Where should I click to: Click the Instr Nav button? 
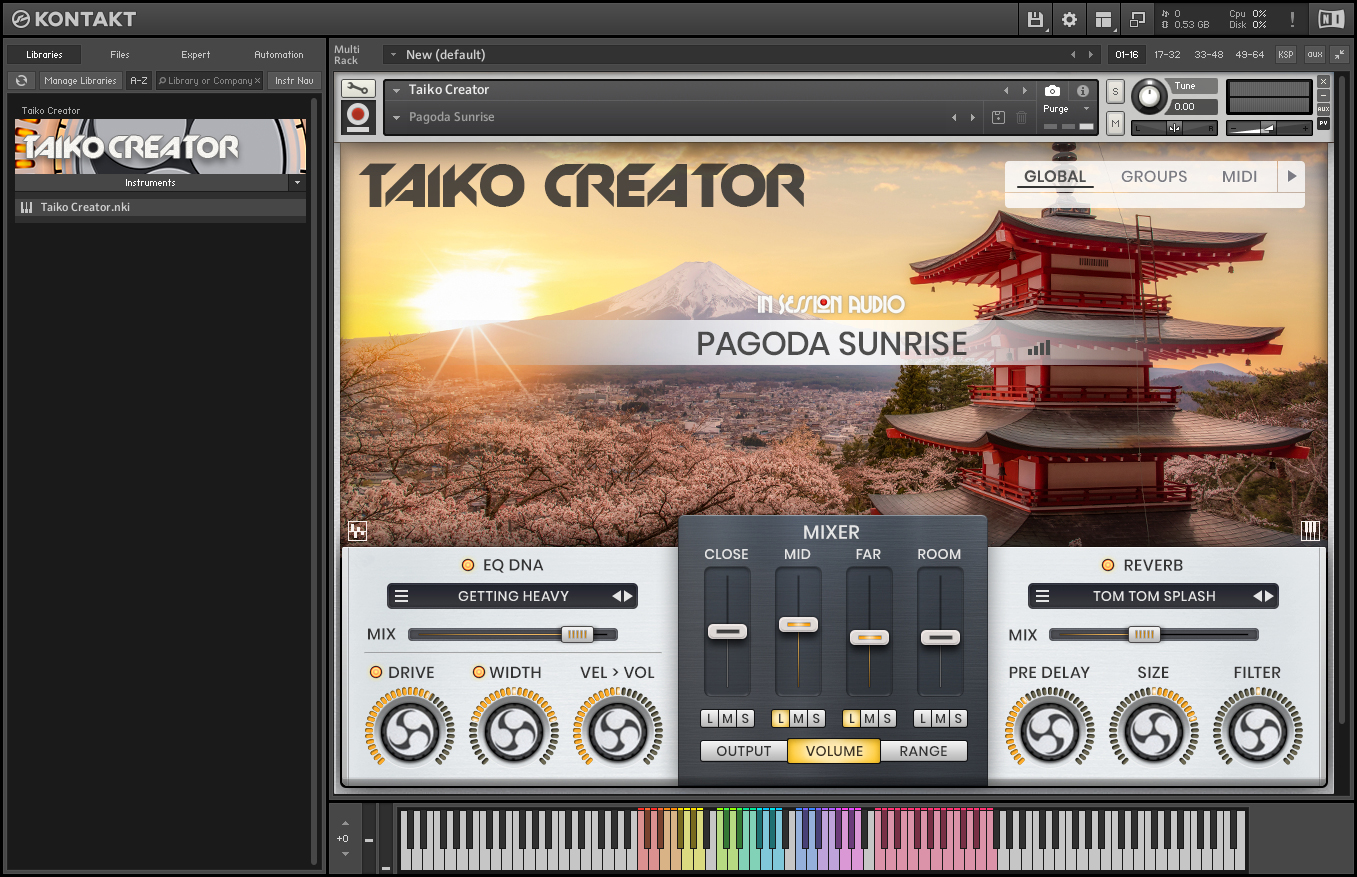[294, 81]
